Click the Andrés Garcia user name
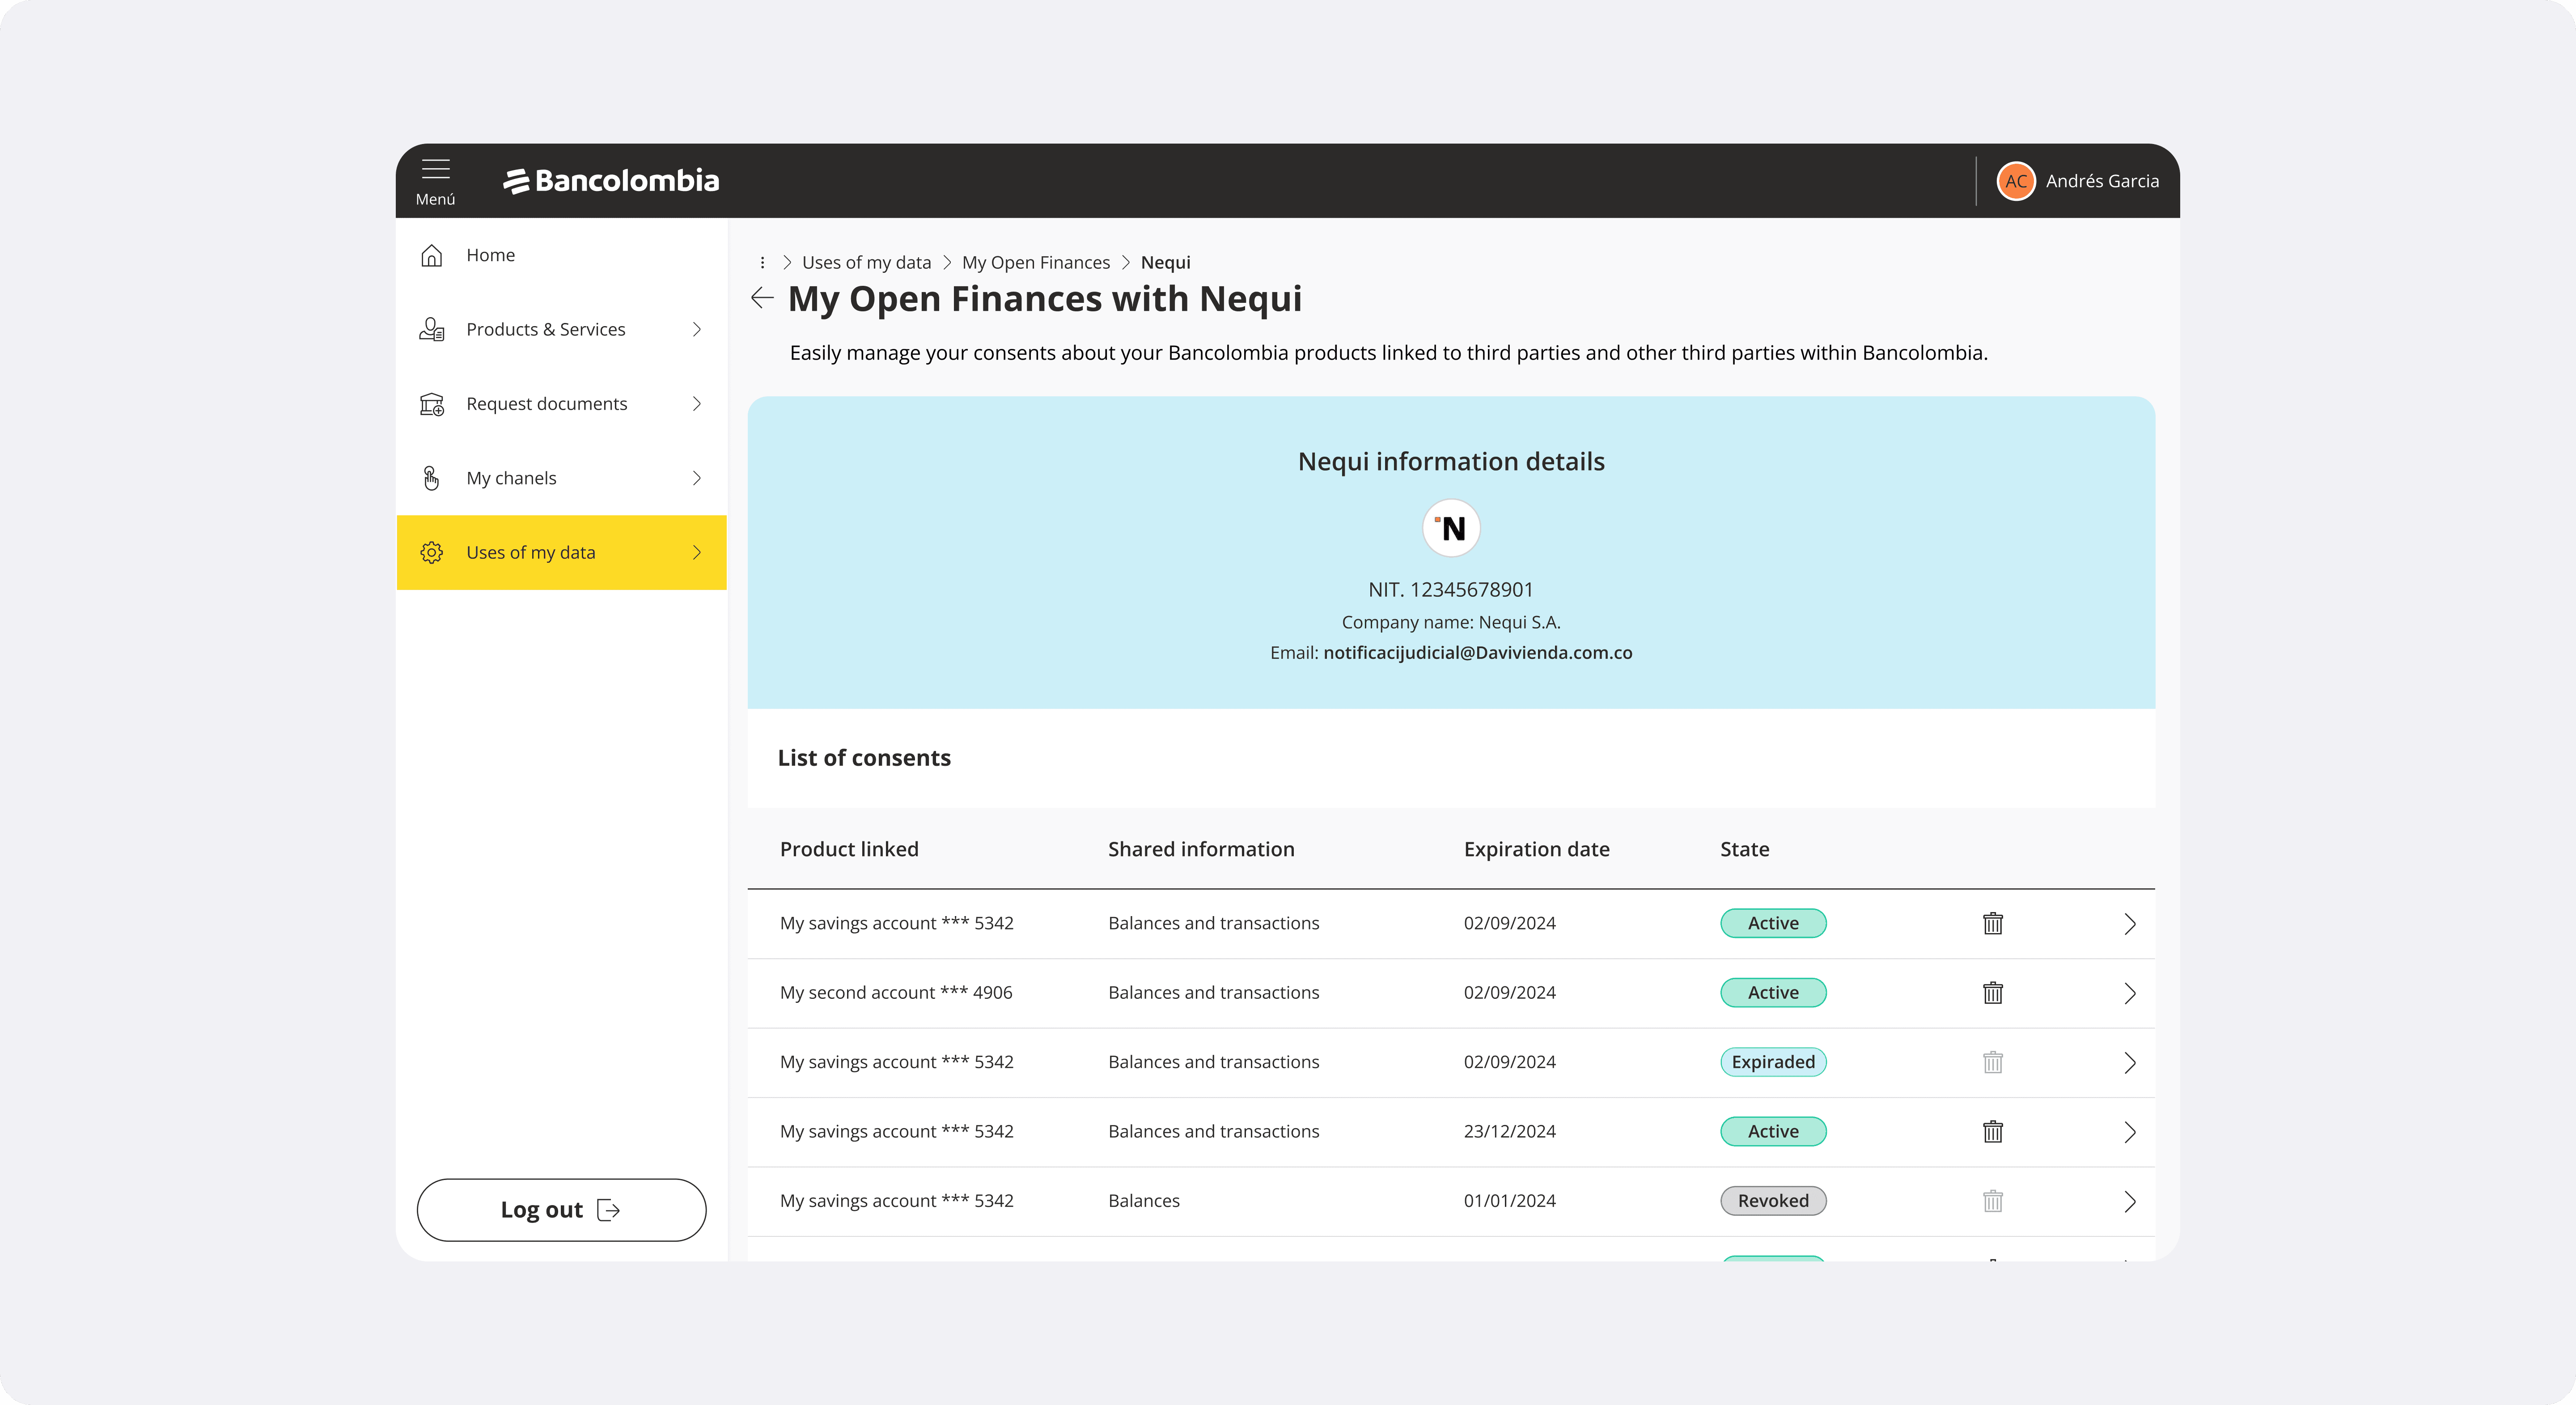 [2102, 181]
